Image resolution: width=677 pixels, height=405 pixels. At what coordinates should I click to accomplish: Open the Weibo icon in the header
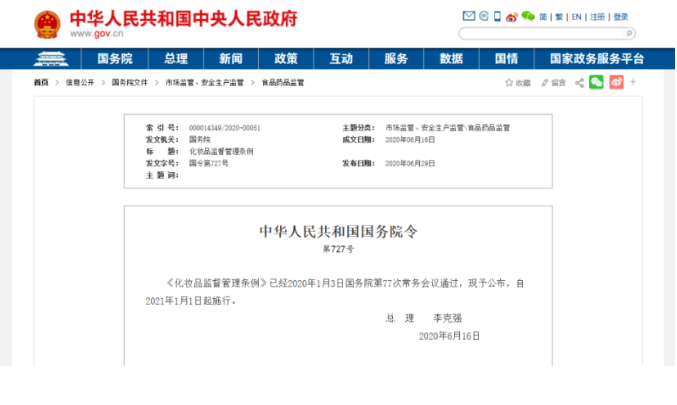(x=512, y=17)
